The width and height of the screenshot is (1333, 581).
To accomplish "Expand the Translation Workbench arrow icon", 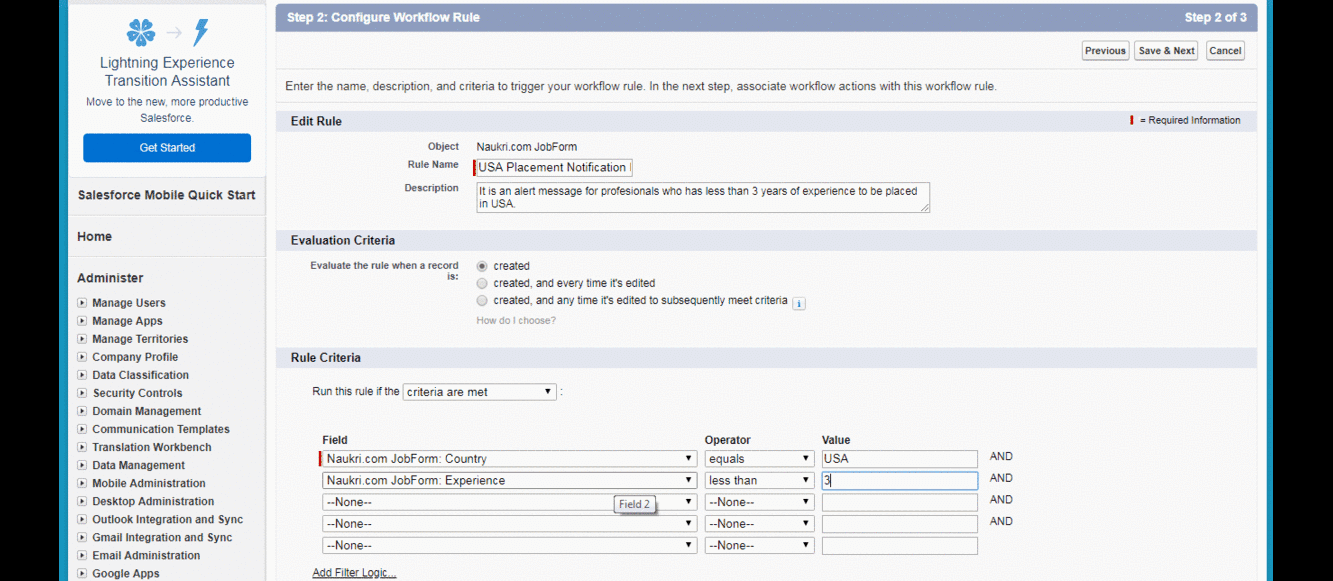I will [x=82, y=447].
